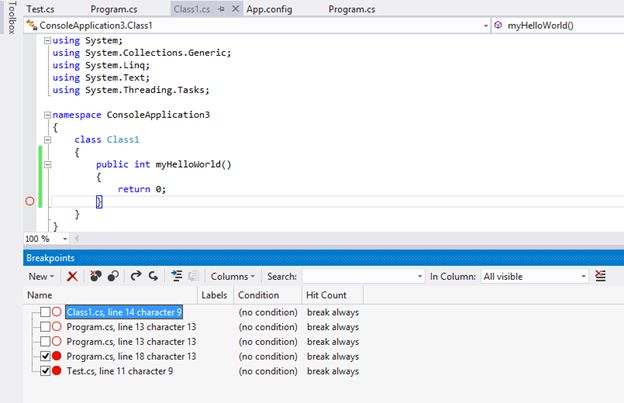The height and width of the screenshot is (403, 624).
Task: Open the New breakpoint dropdown
Action: point(42,276)
